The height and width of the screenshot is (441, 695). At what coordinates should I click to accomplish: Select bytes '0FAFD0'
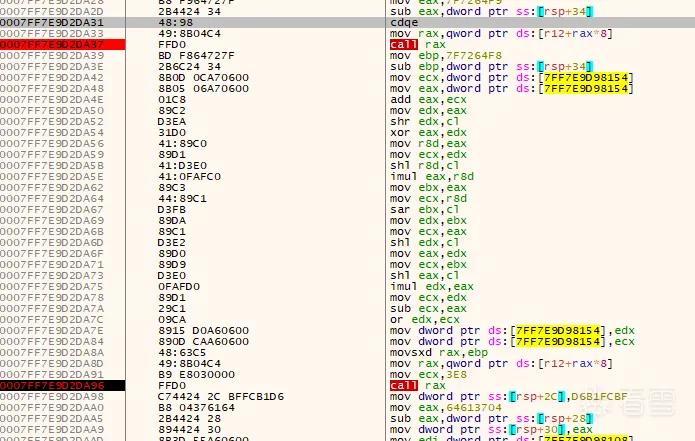pos(179,286)
